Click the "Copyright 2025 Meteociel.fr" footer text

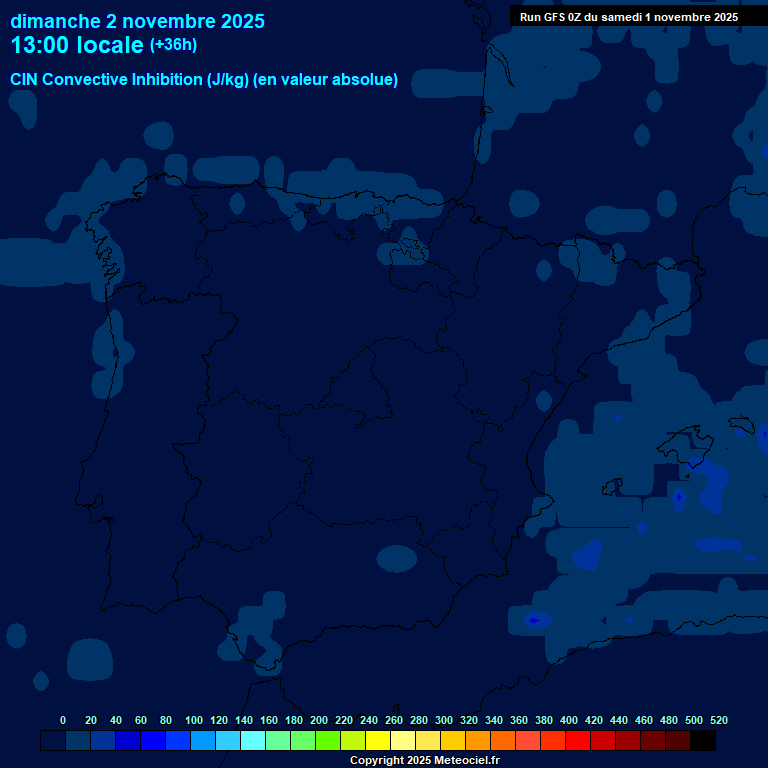point(425,760)
